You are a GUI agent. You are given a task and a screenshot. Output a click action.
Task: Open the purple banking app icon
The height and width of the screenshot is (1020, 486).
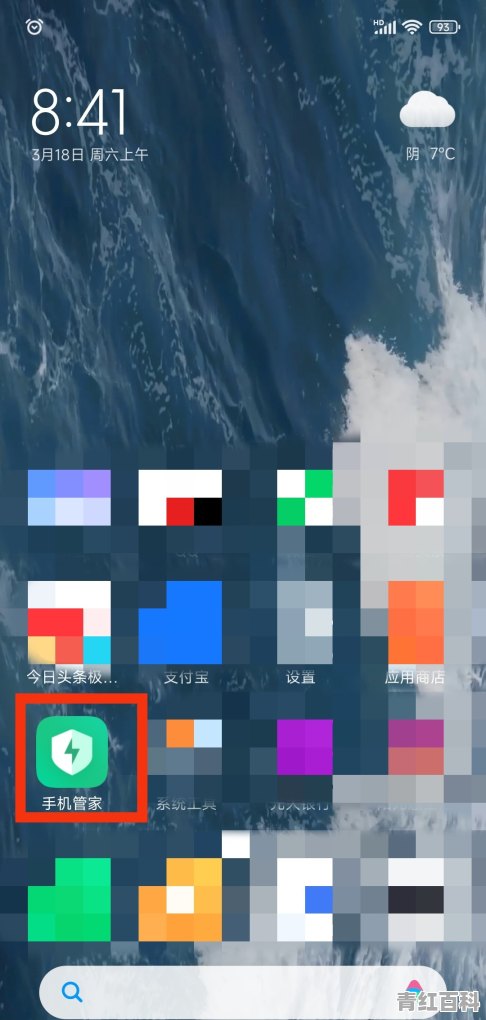tap(304, 747)
